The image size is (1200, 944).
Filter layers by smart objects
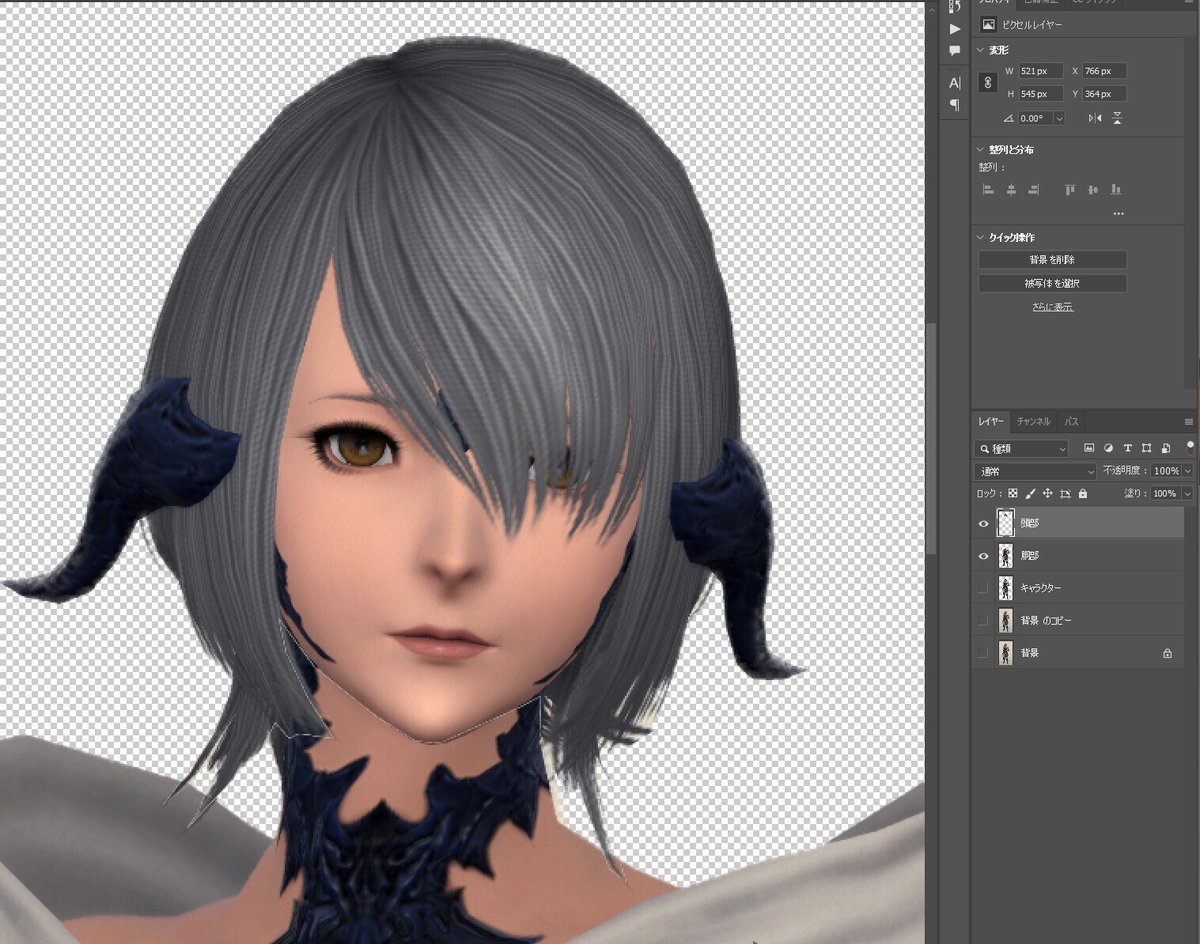point(1166,448)
